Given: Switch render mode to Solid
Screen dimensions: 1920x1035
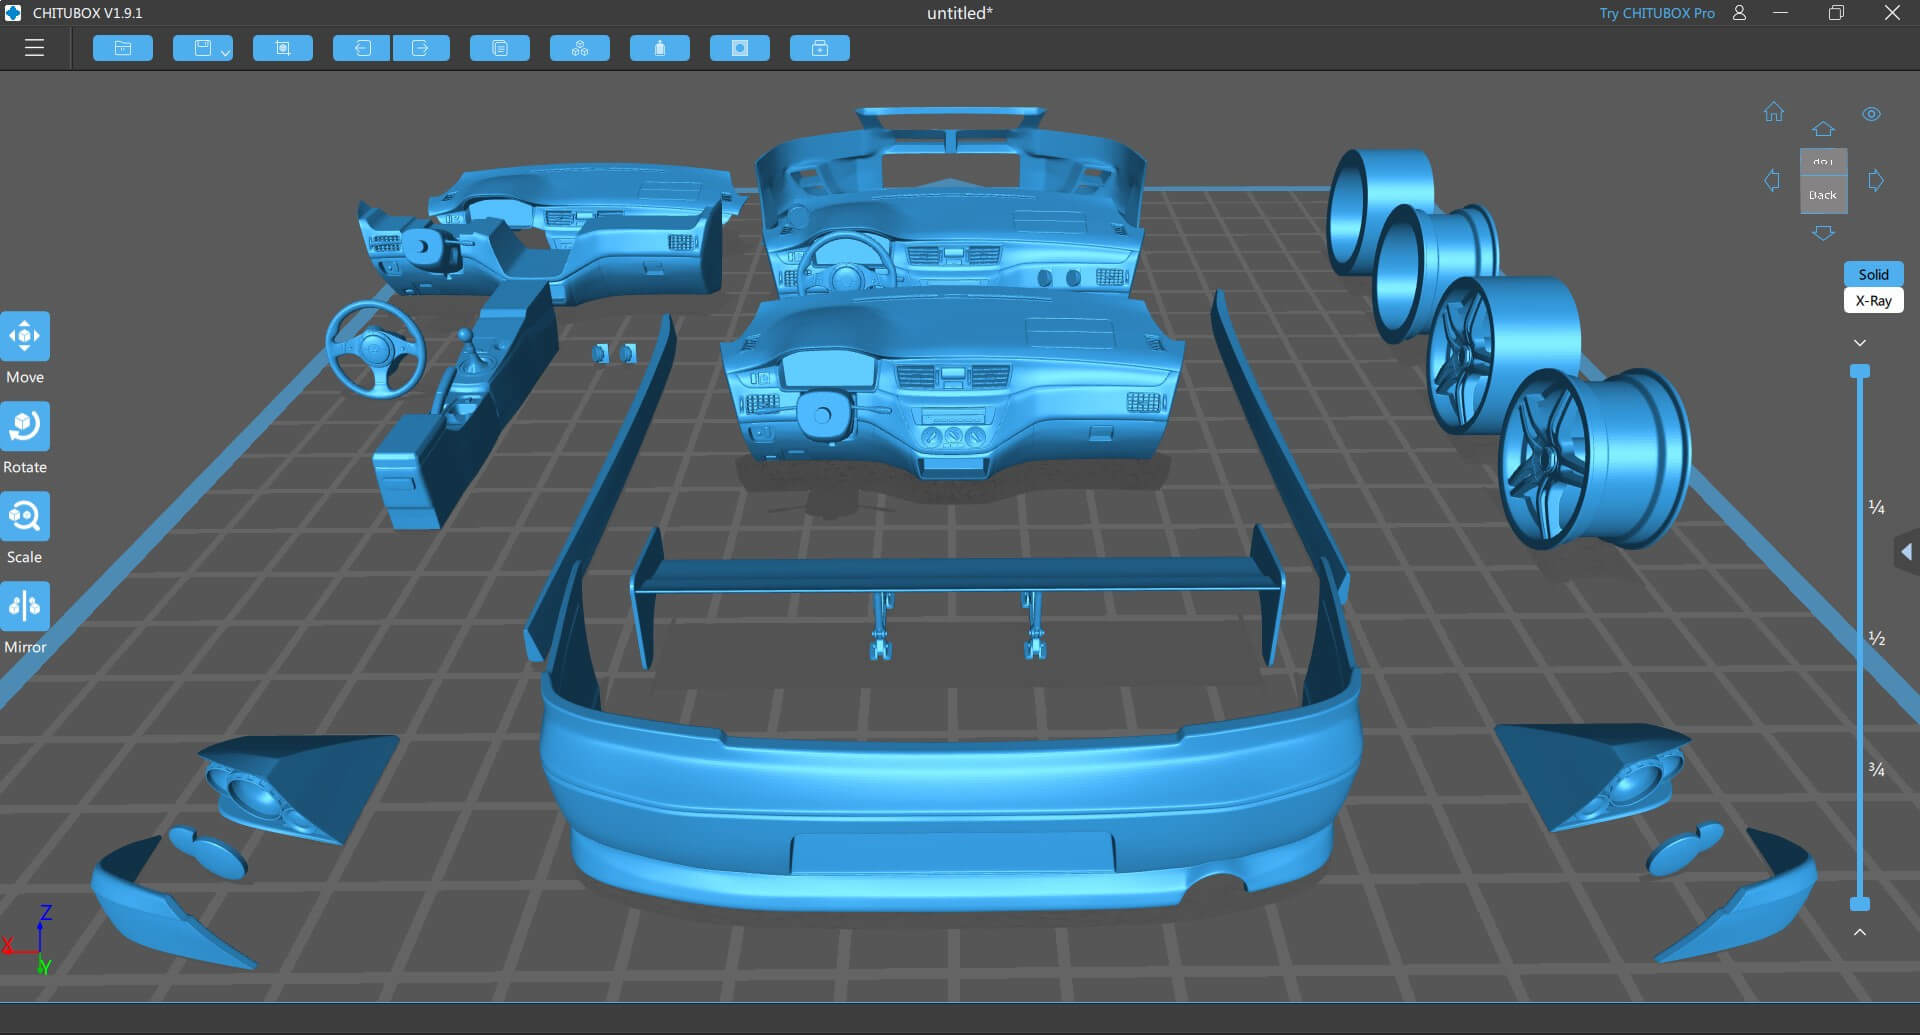Looking at the screenshot, I should (1873, 274).
